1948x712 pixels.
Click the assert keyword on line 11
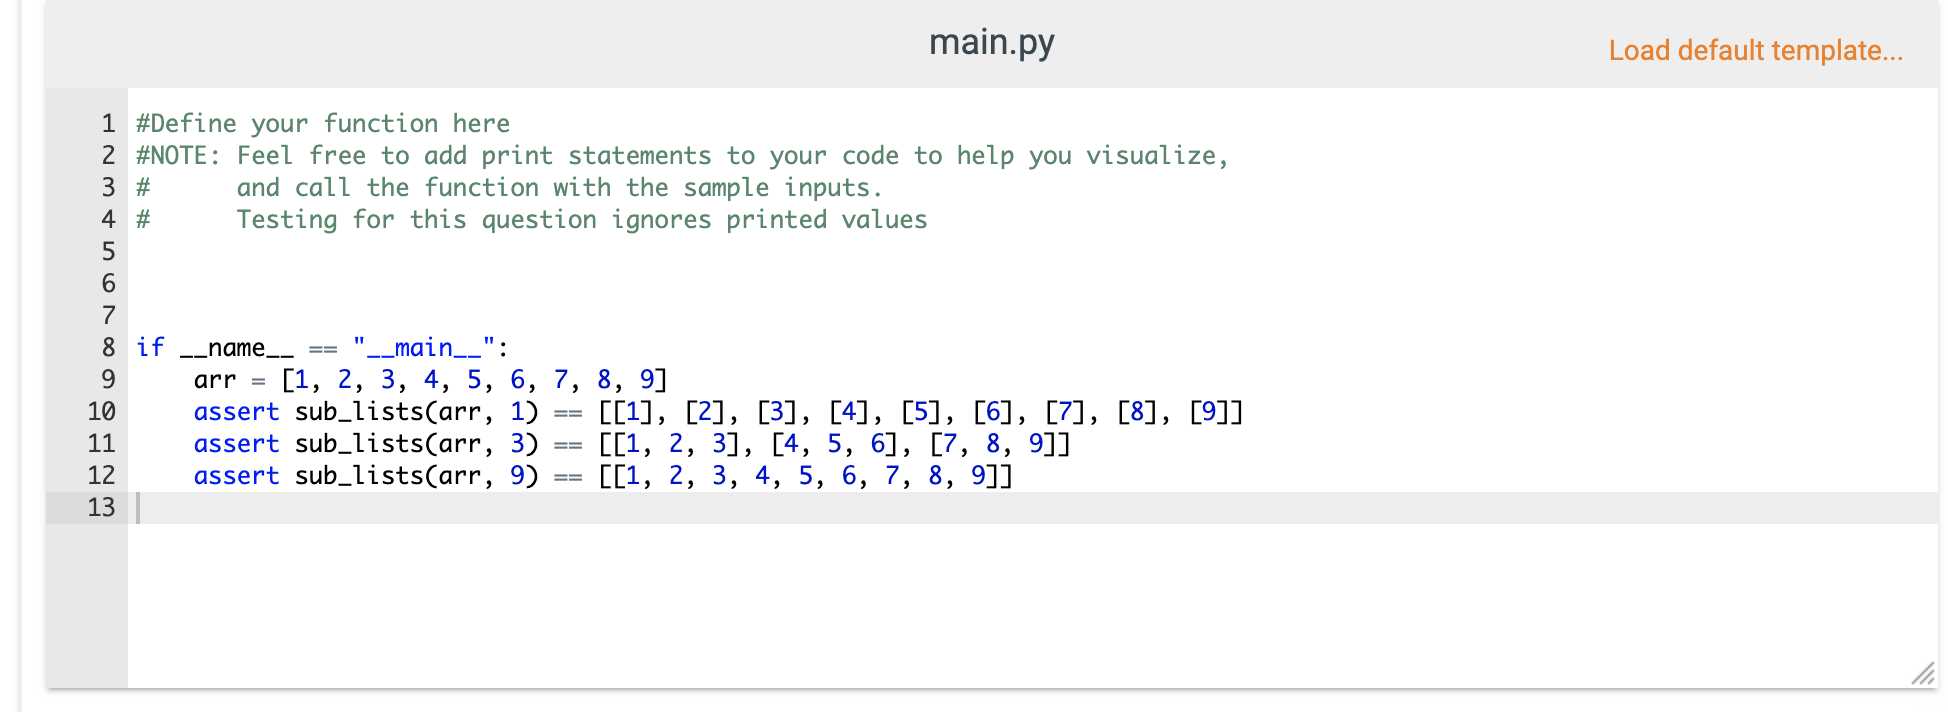[x=236, y=443]
